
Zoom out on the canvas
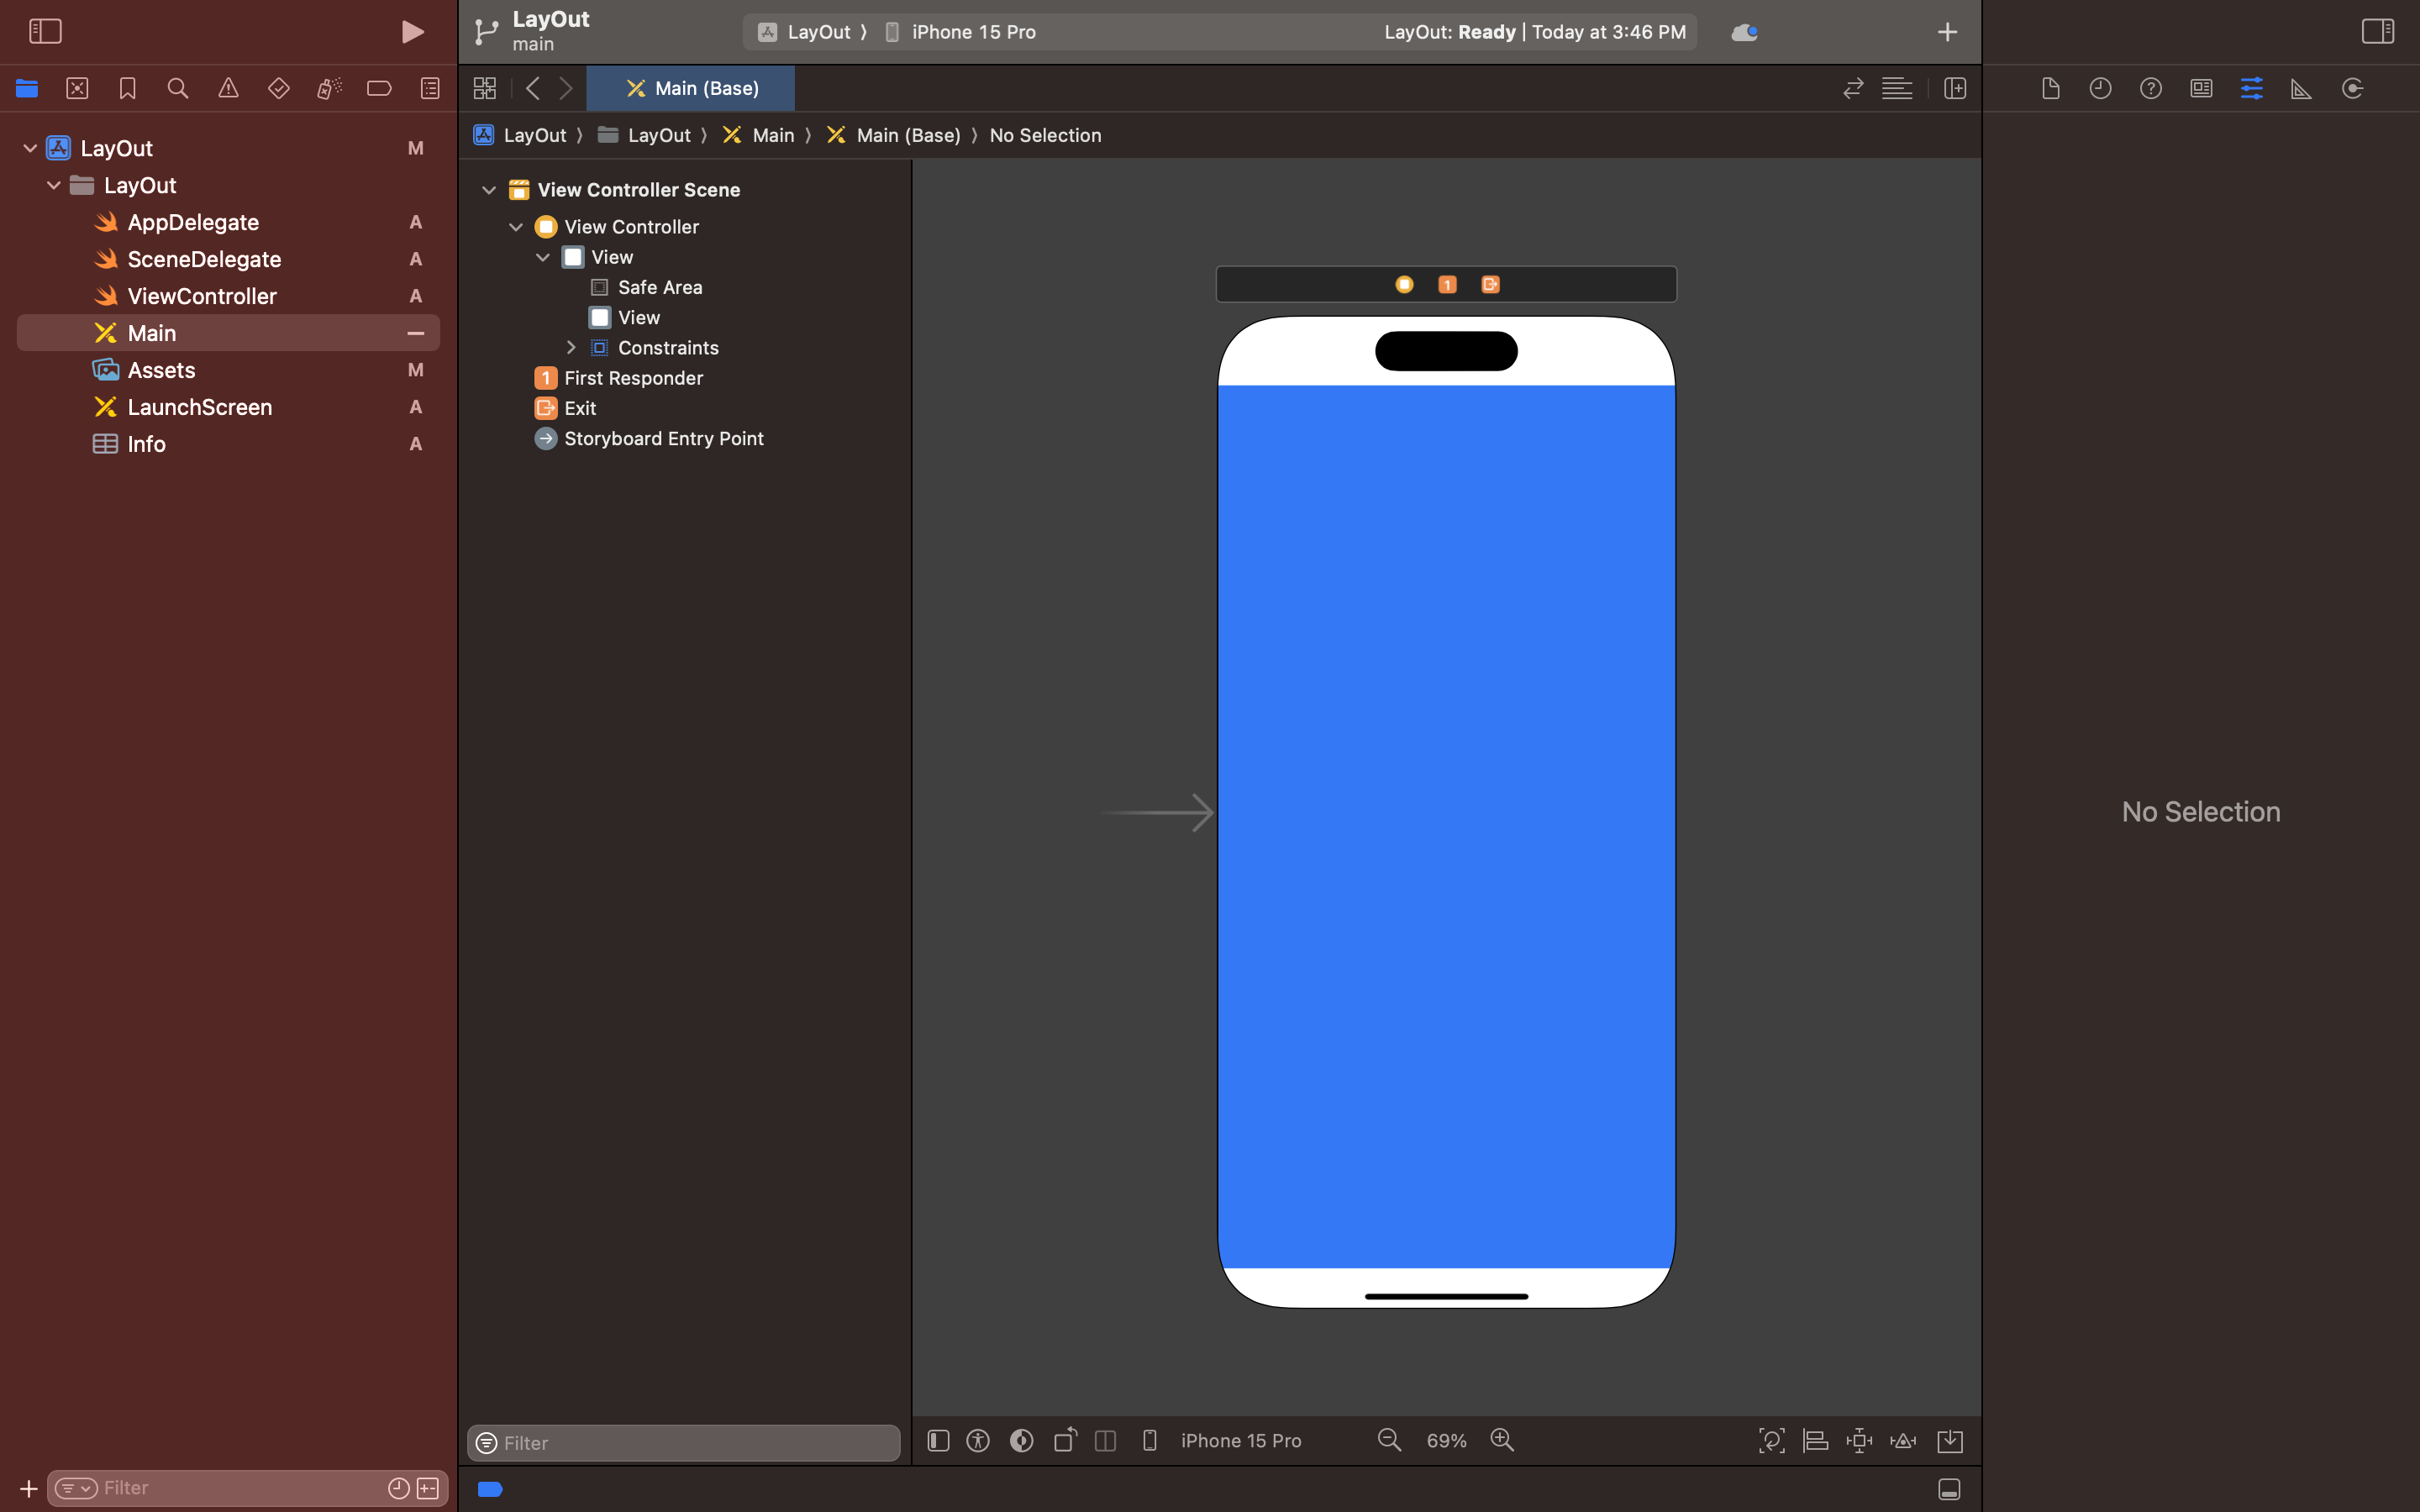coord(1389,1440)
